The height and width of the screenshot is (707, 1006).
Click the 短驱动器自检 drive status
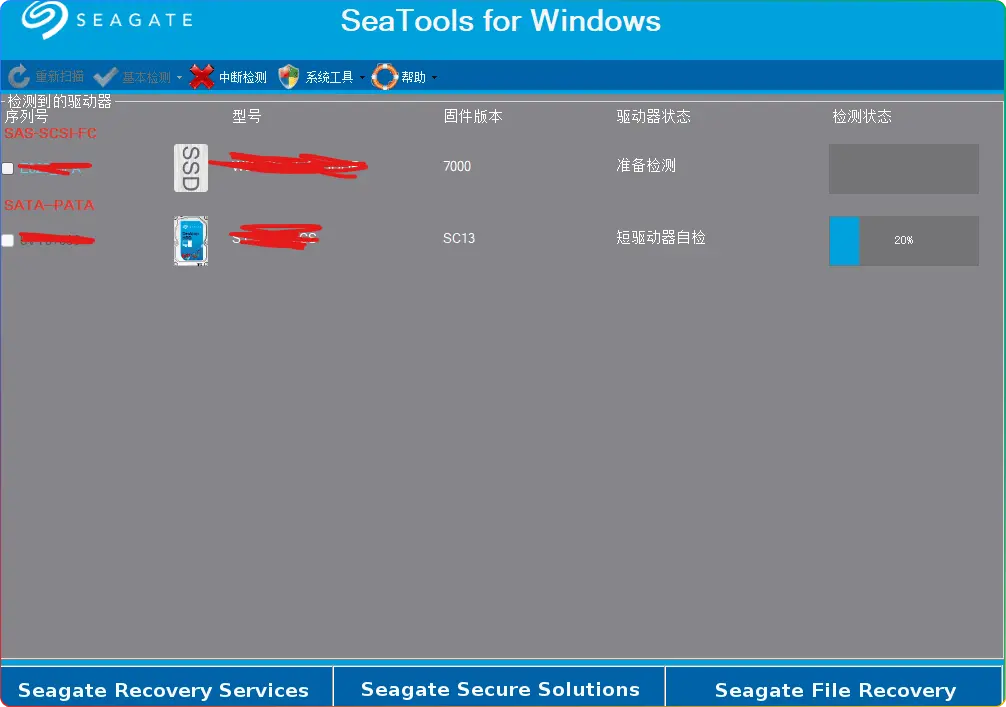661,237
